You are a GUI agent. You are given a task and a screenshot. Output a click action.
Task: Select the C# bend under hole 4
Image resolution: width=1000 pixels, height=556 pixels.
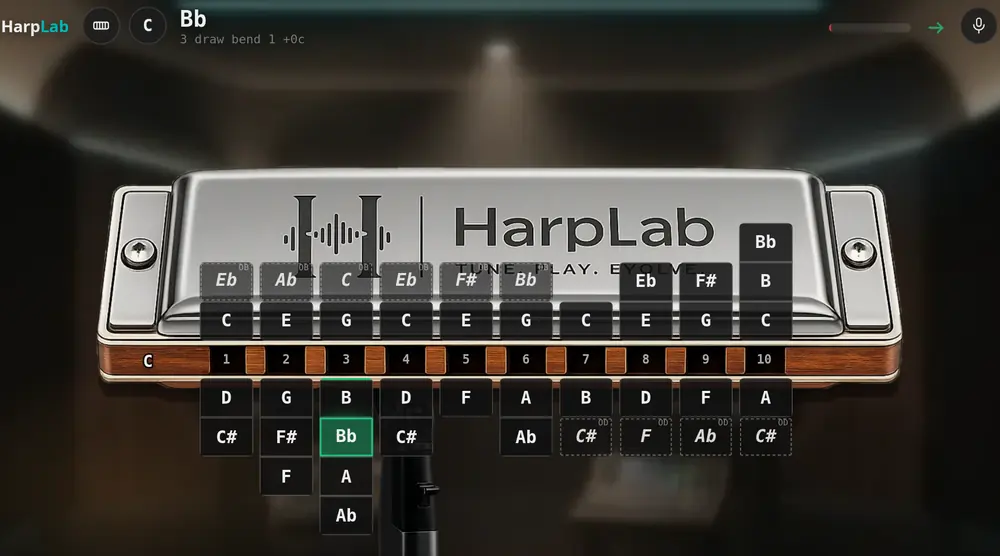pyautogui.click(x=406, y=437)
